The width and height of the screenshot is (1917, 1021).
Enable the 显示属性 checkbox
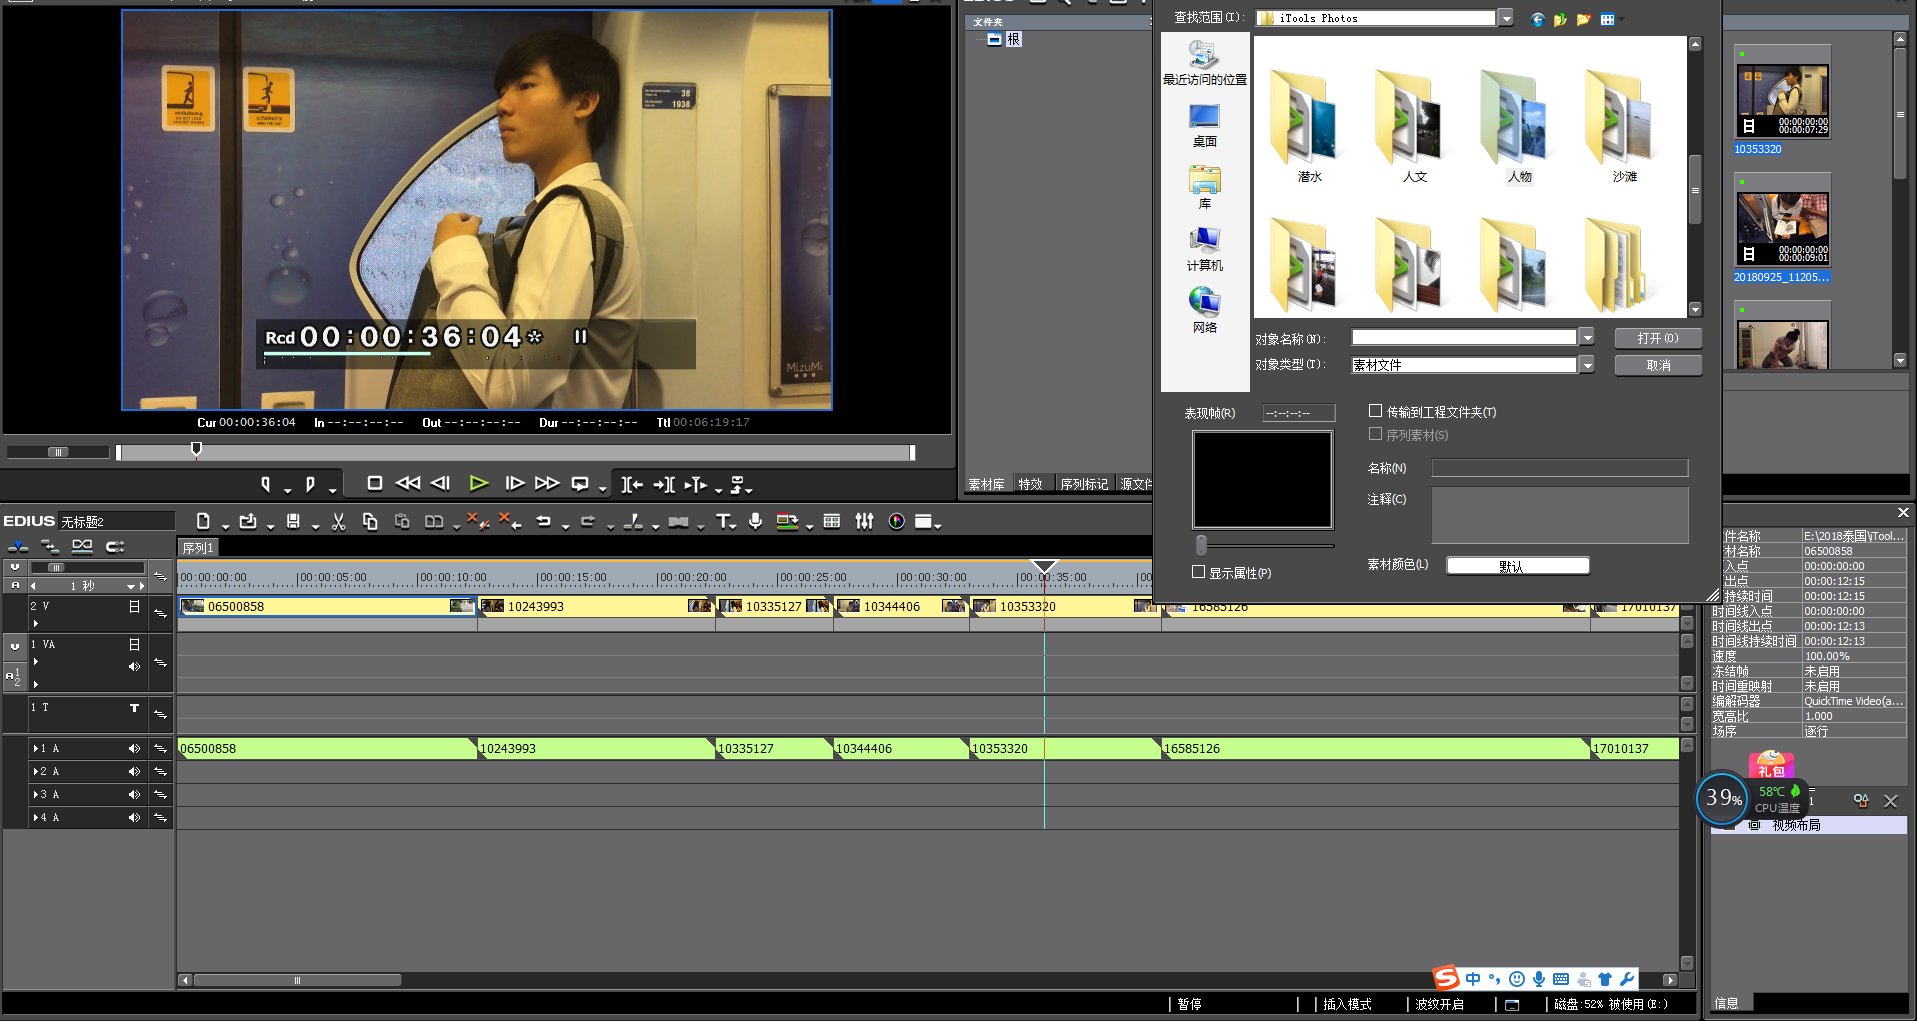[x=1198, y=572]
